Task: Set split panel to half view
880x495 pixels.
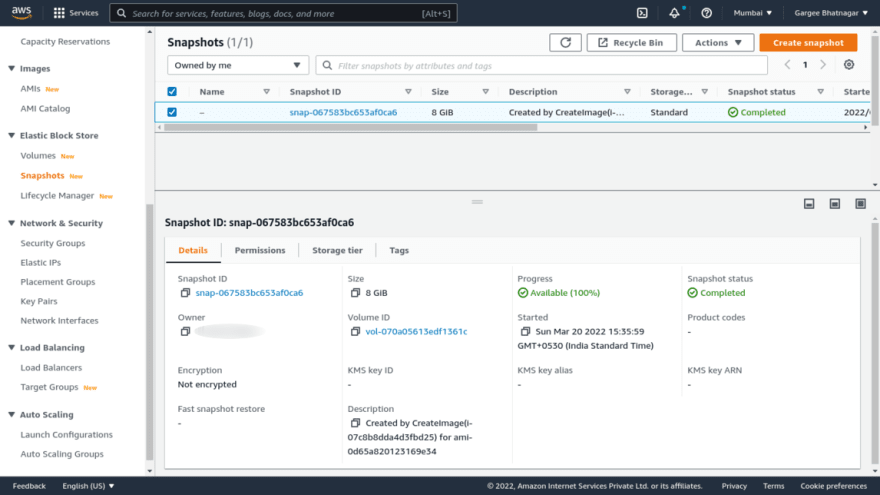Action: [x=835, y=204]
